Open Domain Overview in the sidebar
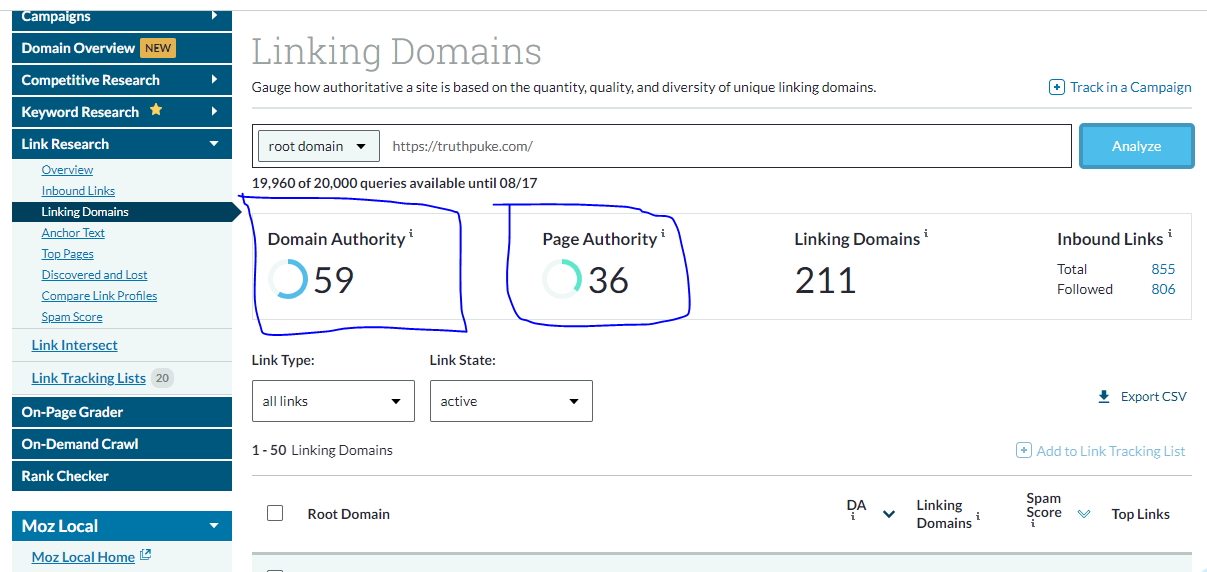This screenshot has width=1207, height=572. pyautogui.click(x=122, y=48)
